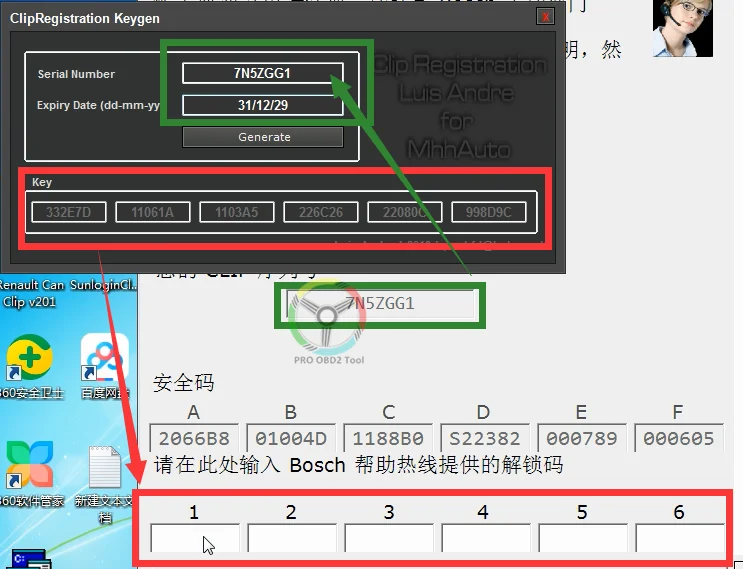This screenshot has height=569, width=743.
Task: Click the 安全码 heading text
Action: tap(183, 383)
